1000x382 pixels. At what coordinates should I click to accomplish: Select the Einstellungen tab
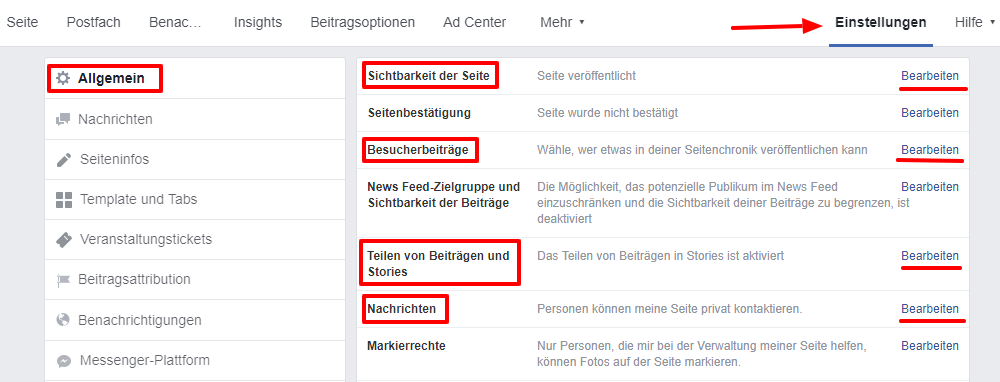[881, 22]
